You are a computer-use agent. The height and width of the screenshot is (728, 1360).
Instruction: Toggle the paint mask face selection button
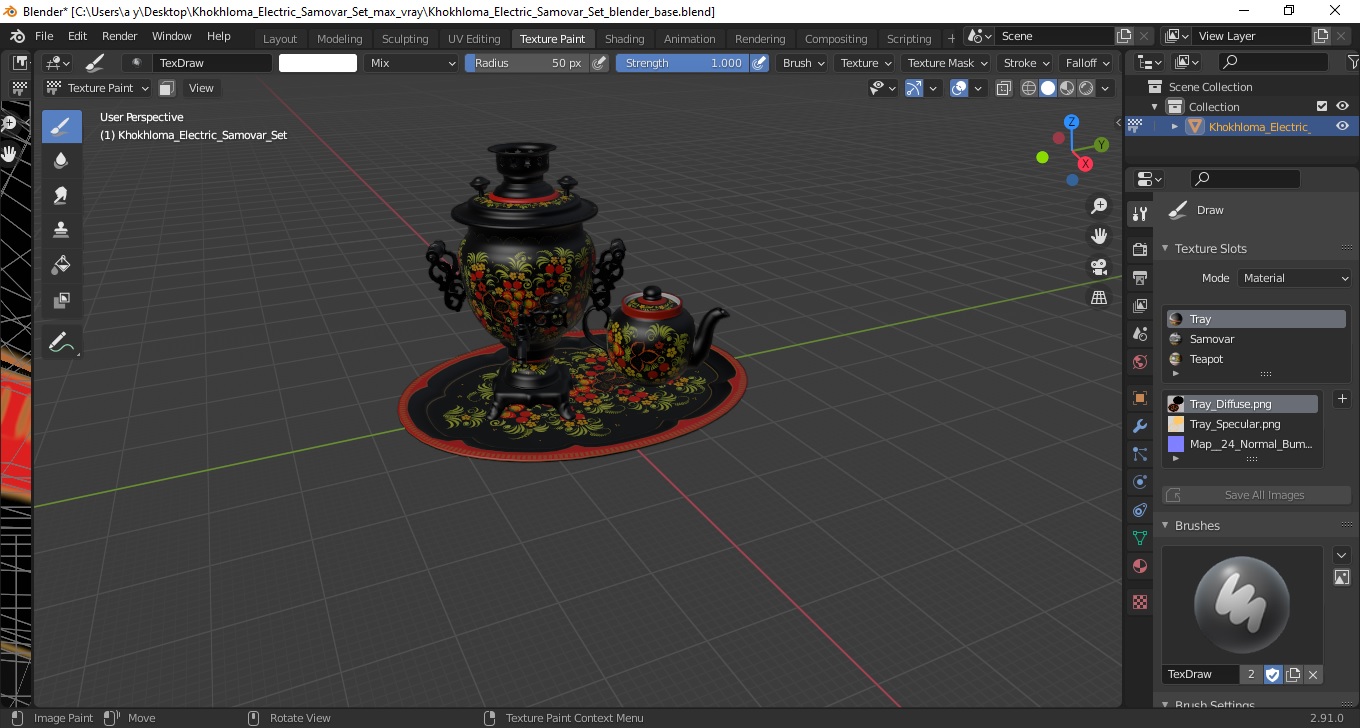(167, 88)
